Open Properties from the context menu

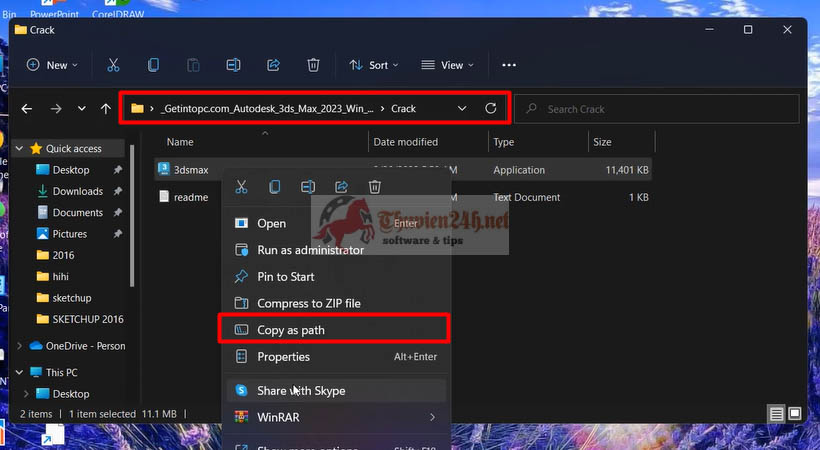[283, 357]
